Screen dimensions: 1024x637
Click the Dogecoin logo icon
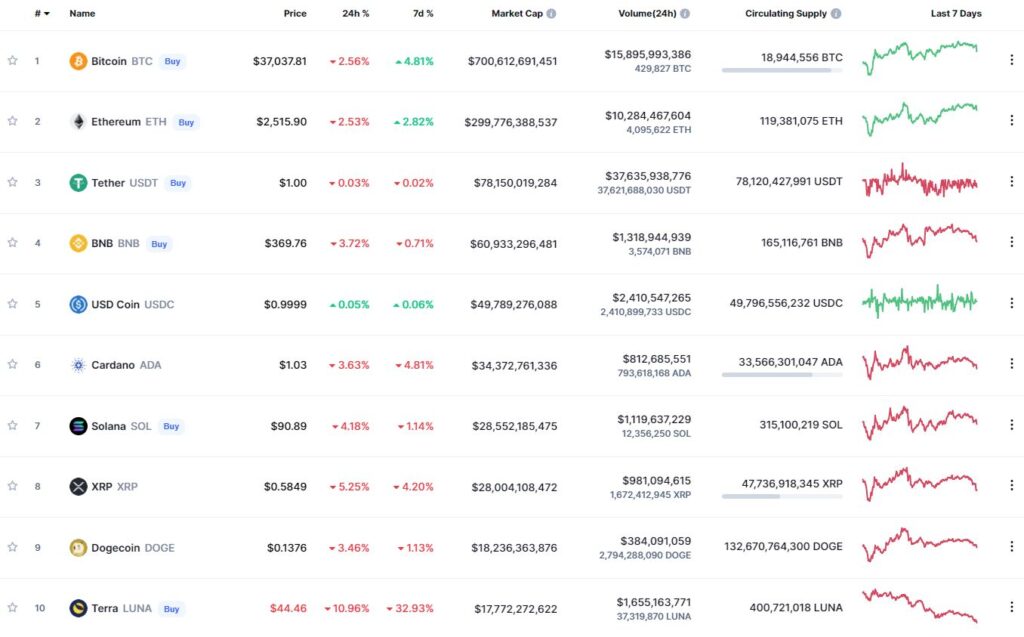tap(78, 547)
